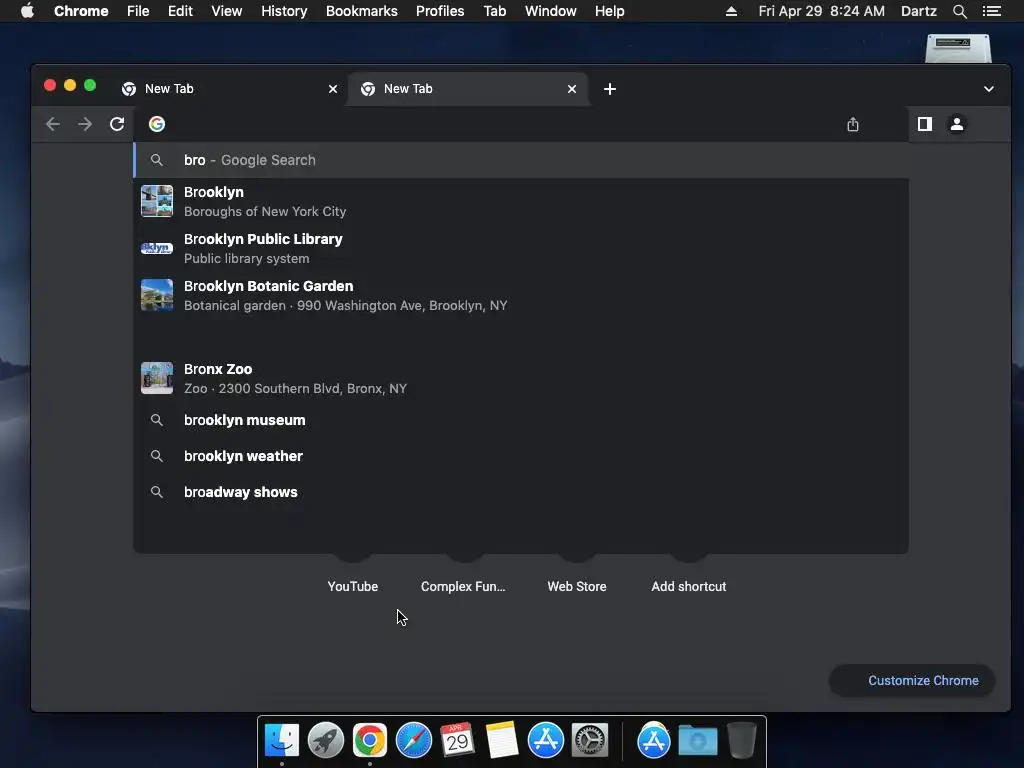Click the Brooklyn Botanic Garden thumbnail

pyautogui.click(x=157, y=295)
